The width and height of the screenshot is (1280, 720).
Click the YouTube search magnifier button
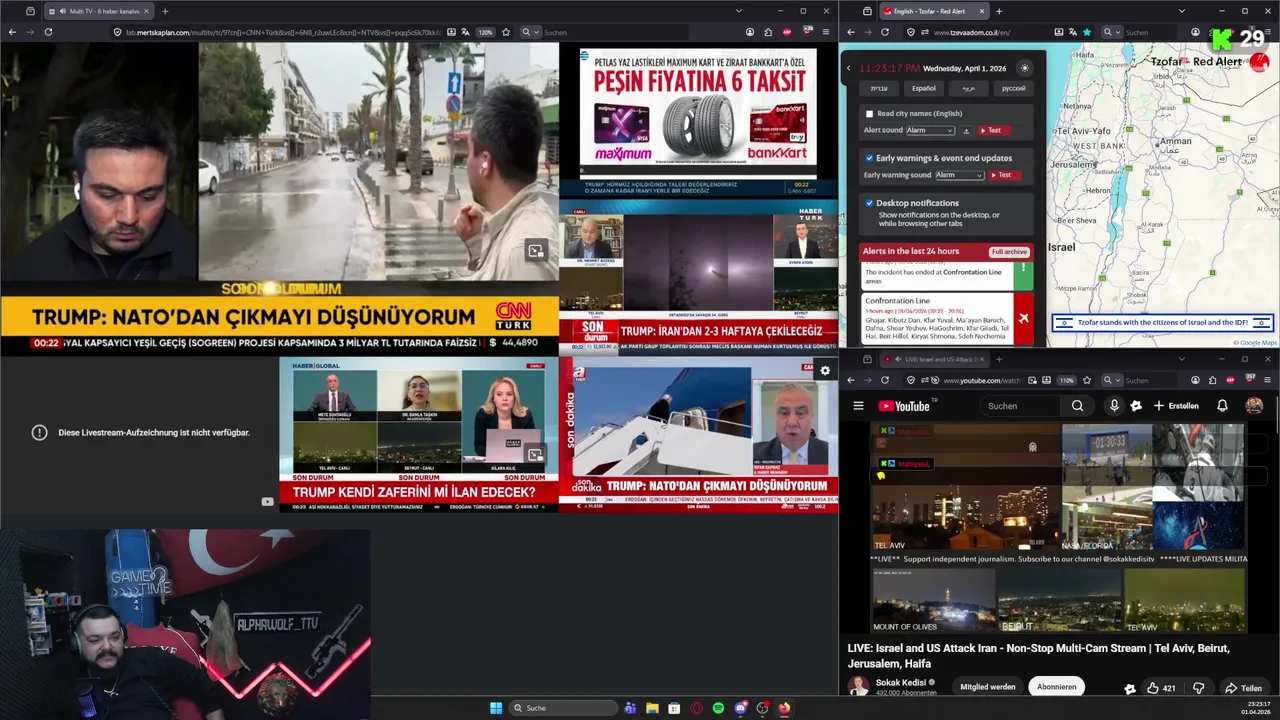pyautogui.click(x=1077, y=406)
